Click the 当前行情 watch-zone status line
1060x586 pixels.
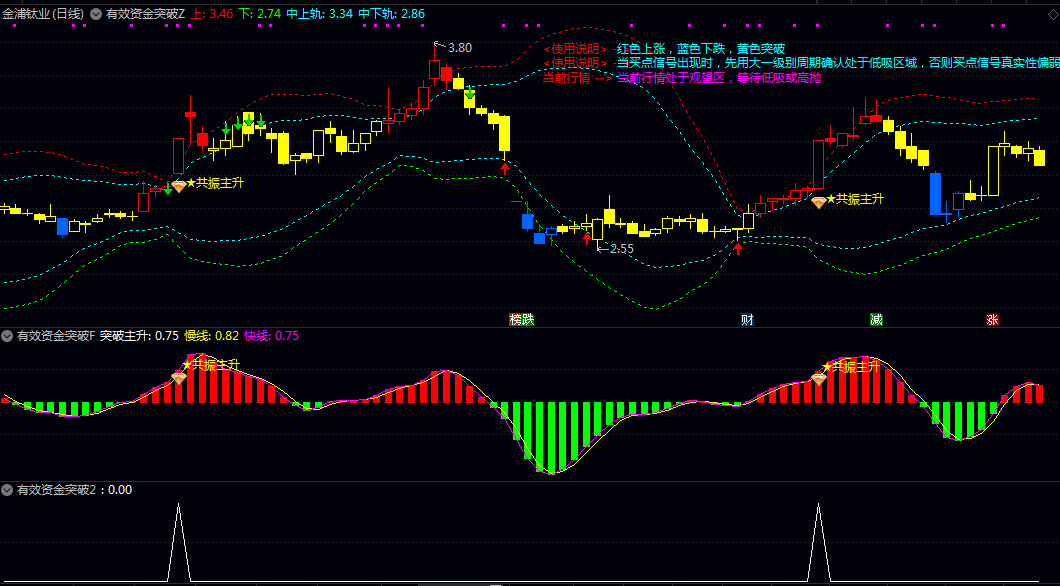pos(681,78)
